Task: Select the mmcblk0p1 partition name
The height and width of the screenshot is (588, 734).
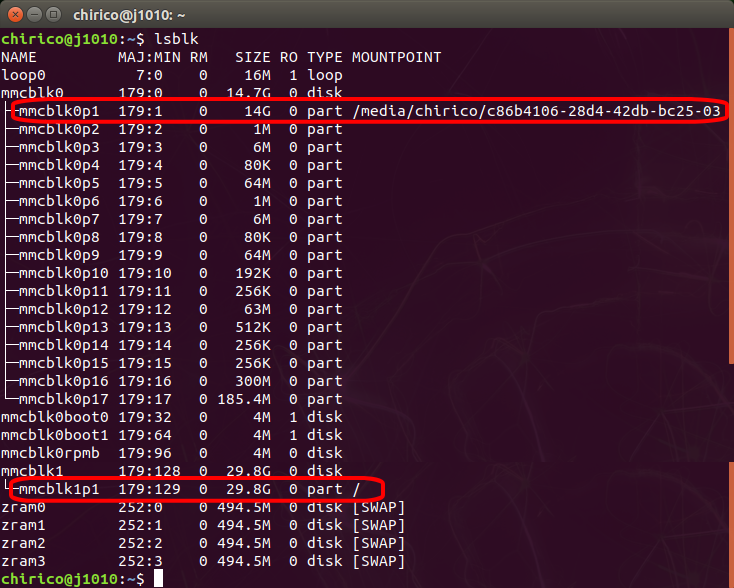Action: coord(58,111)
